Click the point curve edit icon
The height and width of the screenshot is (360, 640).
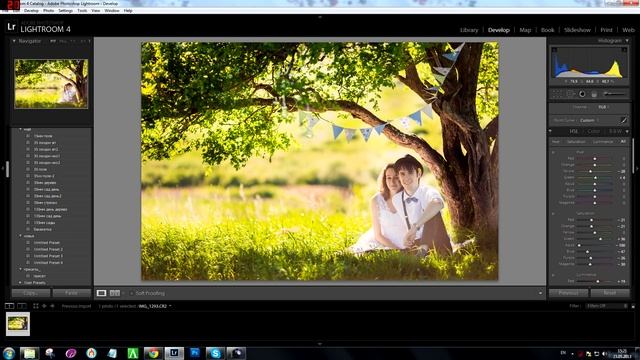pyautogui.click(x=623, y=120)
